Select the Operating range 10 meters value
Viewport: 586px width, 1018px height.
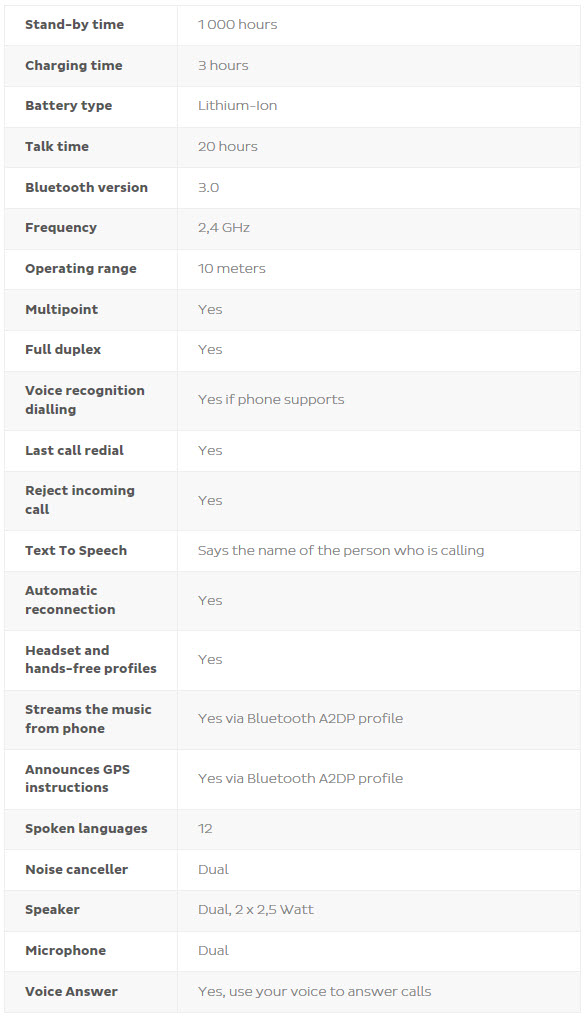[232, 269]
